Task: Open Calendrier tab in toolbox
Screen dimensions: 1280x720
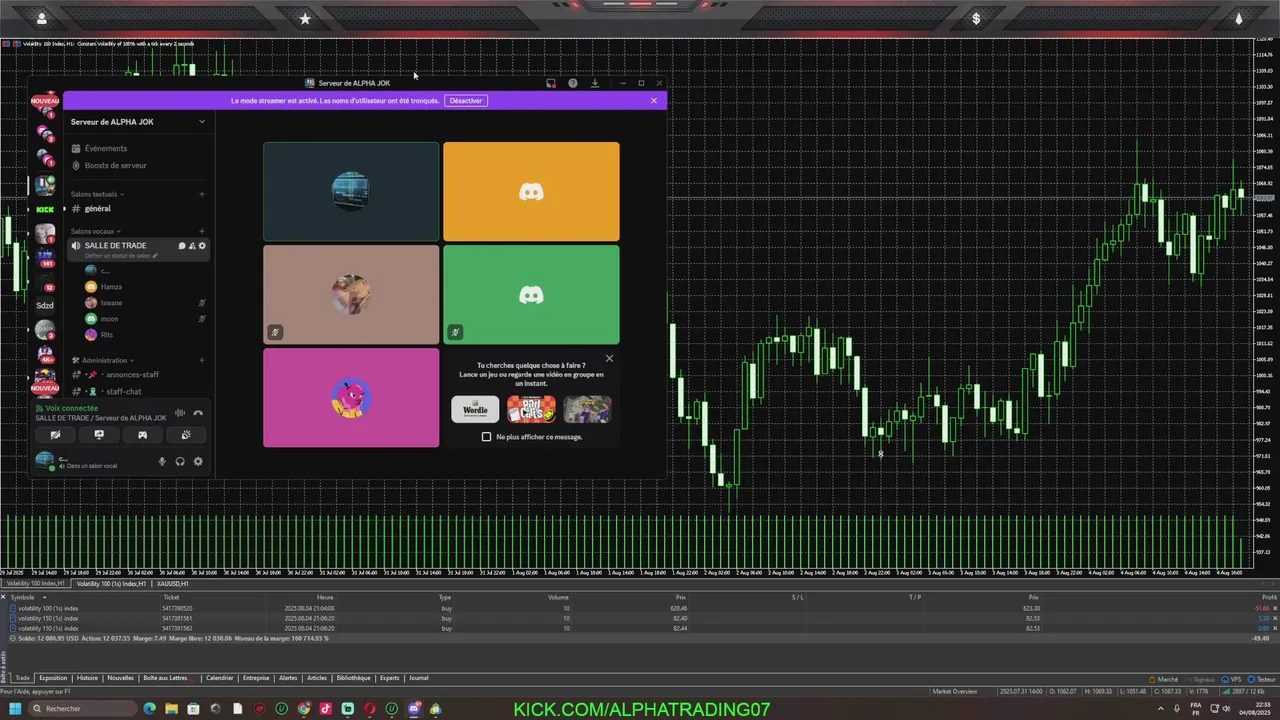Action: [x=219, y=678]
